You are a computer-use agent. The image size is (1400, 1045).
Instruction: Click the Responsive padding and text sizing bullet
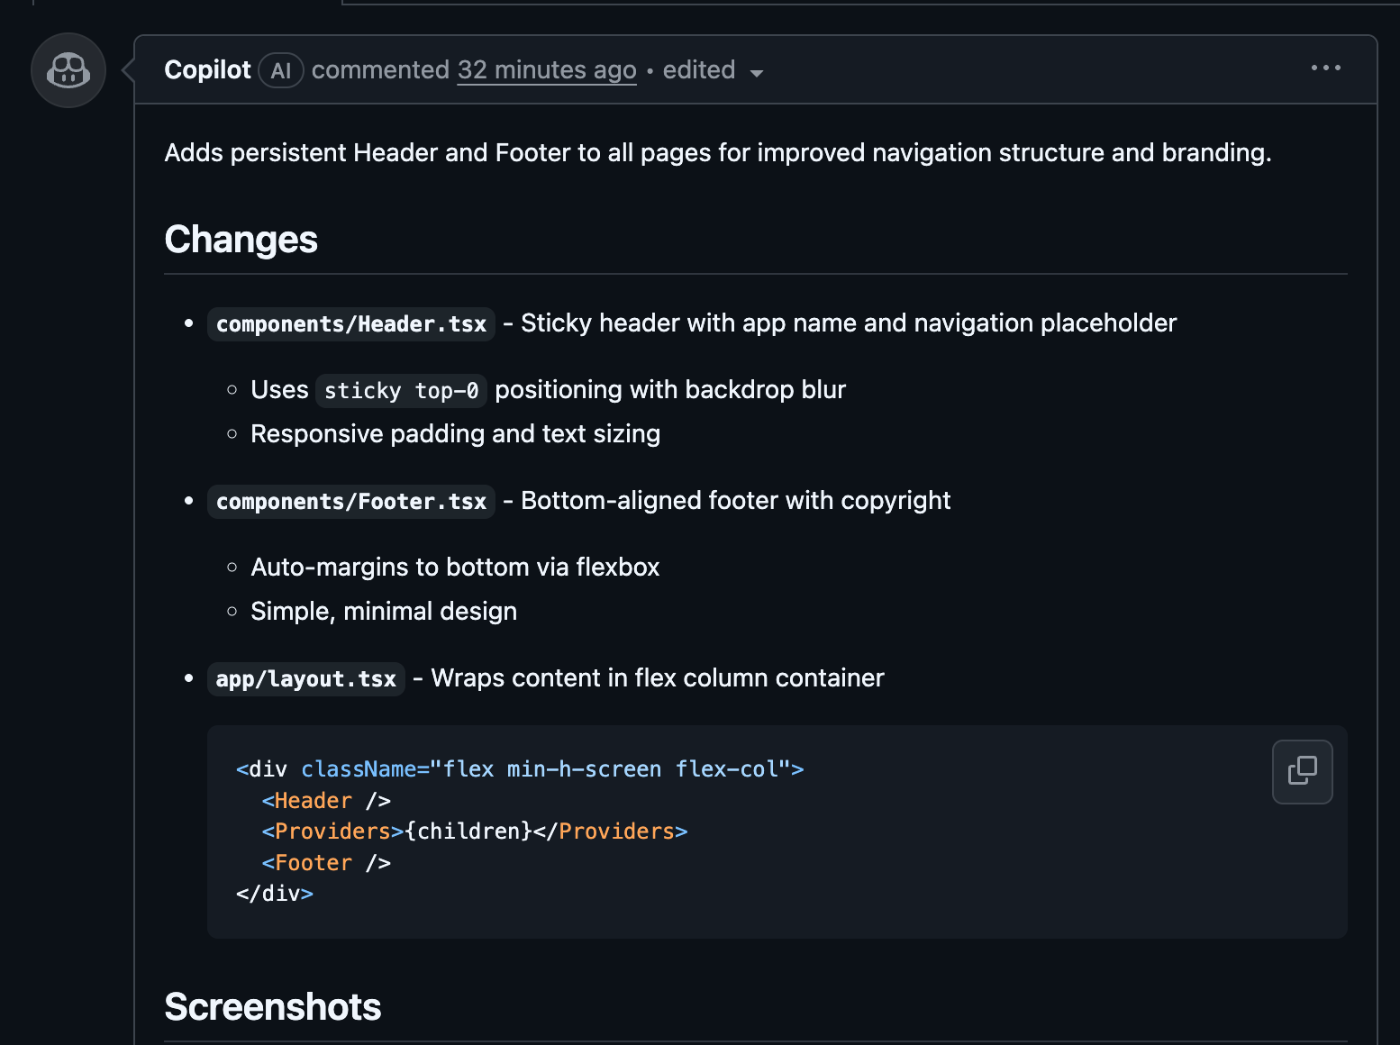click(x=455, y=434)
